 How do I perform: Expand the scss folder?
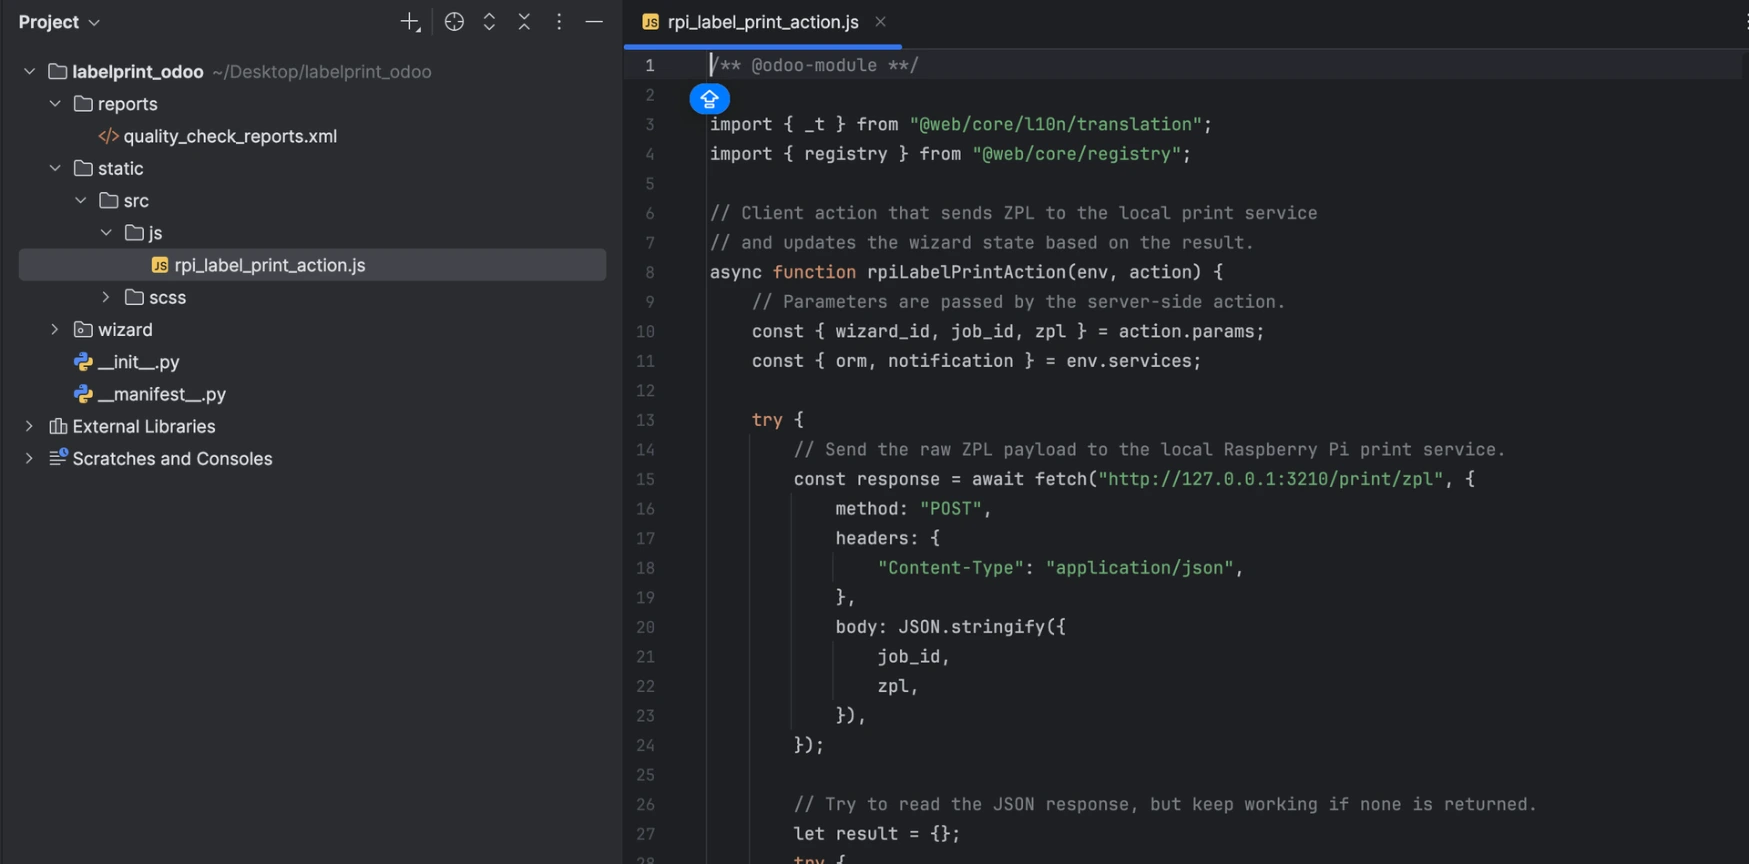pyautogui.click(x=106, y=297)
